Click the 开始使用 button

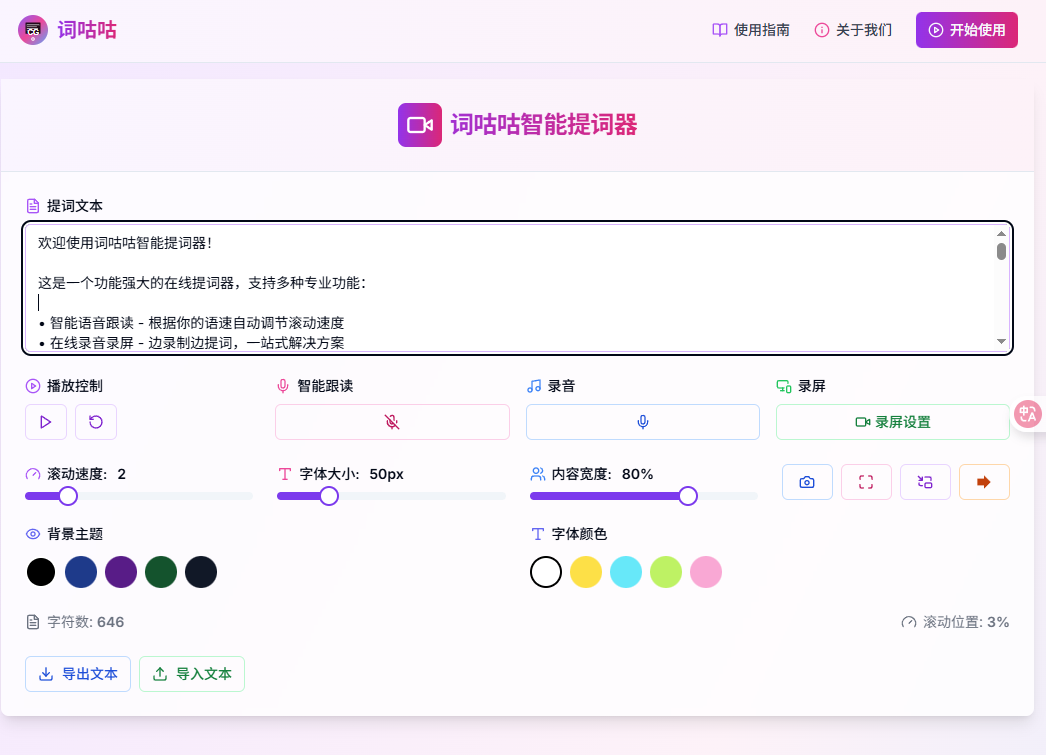[x=966, y=30]
